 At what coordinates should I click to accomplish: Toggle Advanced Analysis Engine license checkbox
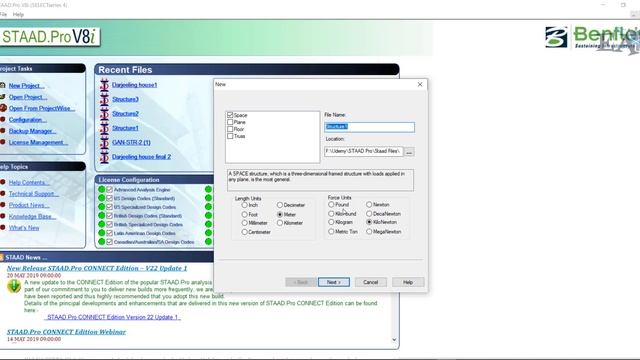point(109,189)
